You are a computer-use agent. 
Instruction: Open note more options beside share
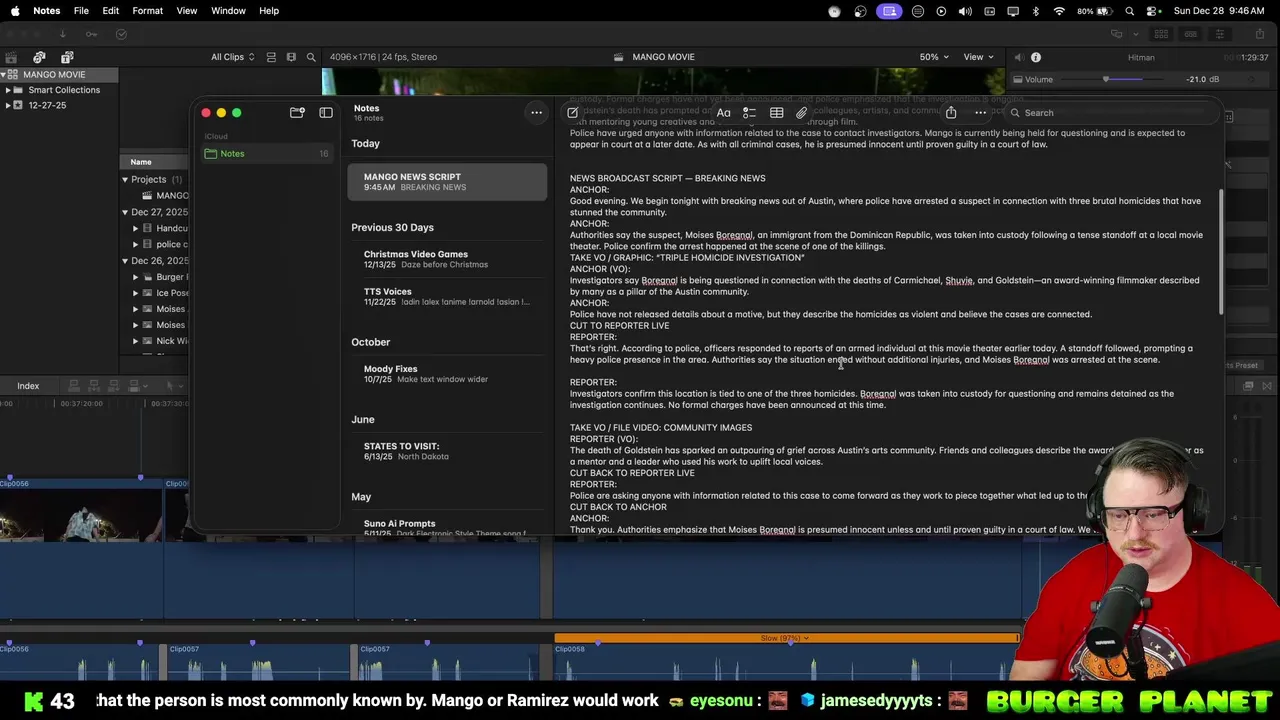[x=980, y=113]
